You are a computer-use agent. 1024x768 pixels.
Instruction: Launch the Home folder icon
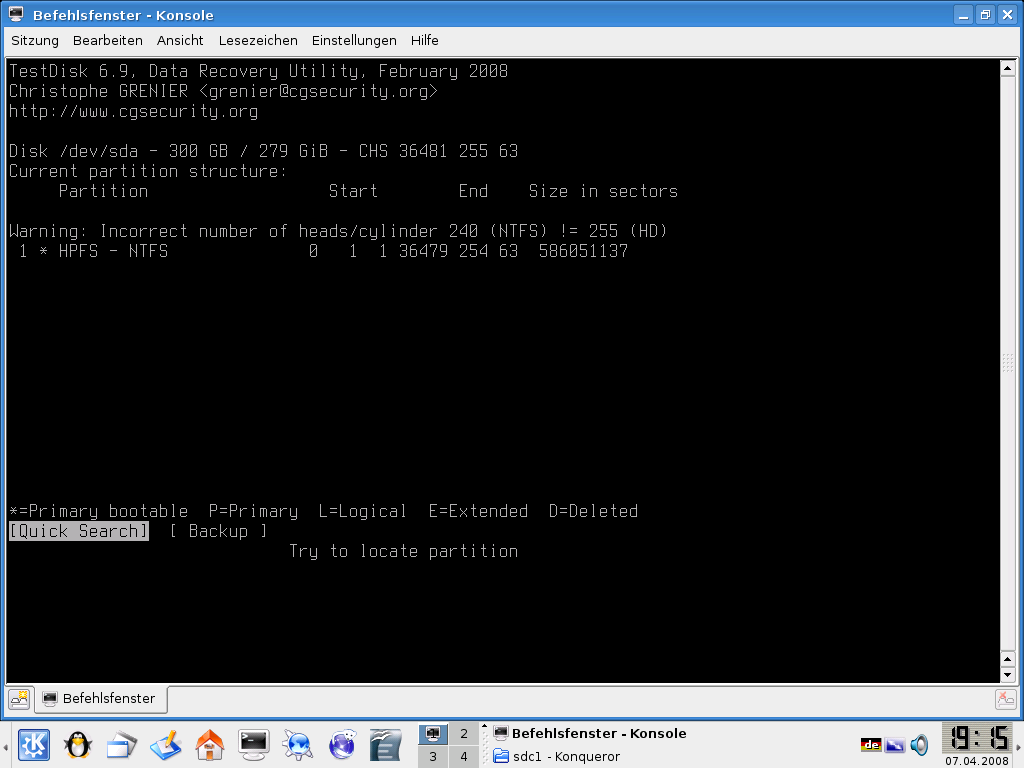pos(210,744)
